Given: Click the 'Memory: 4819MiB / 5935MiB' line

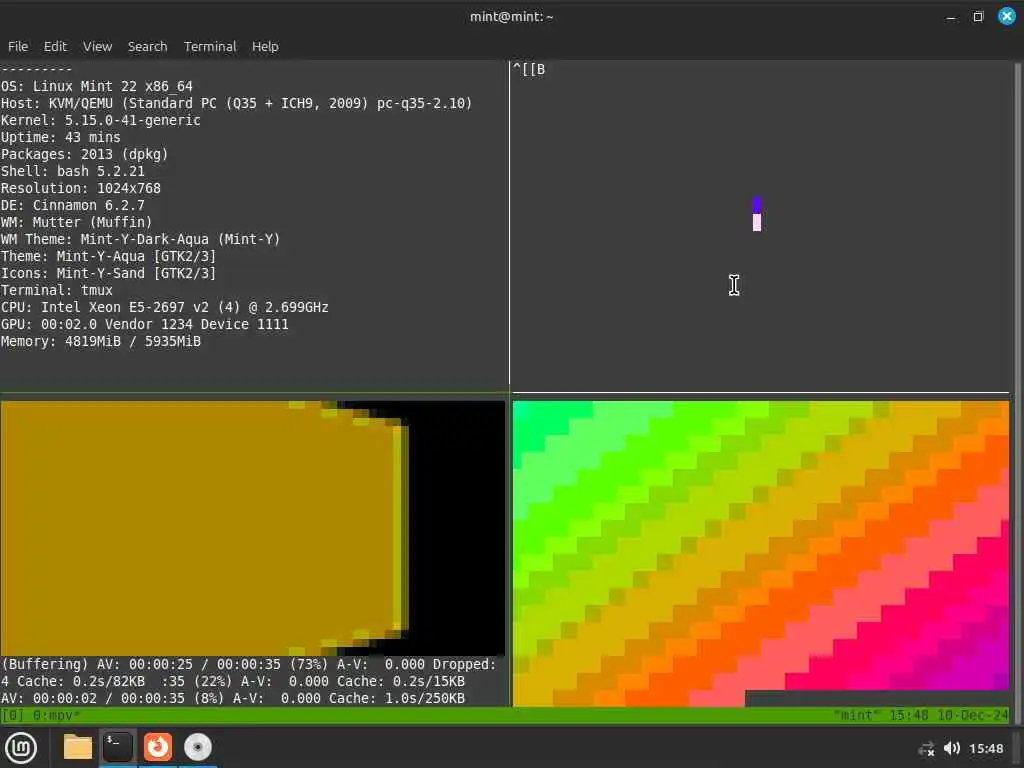Looking at the screenshot, I should tap(101, 341).
